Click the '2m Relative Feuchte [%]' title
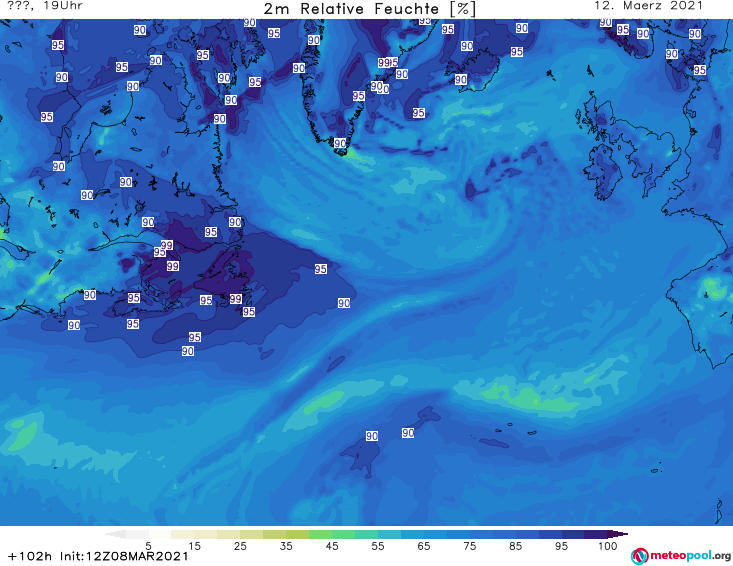 370,9
